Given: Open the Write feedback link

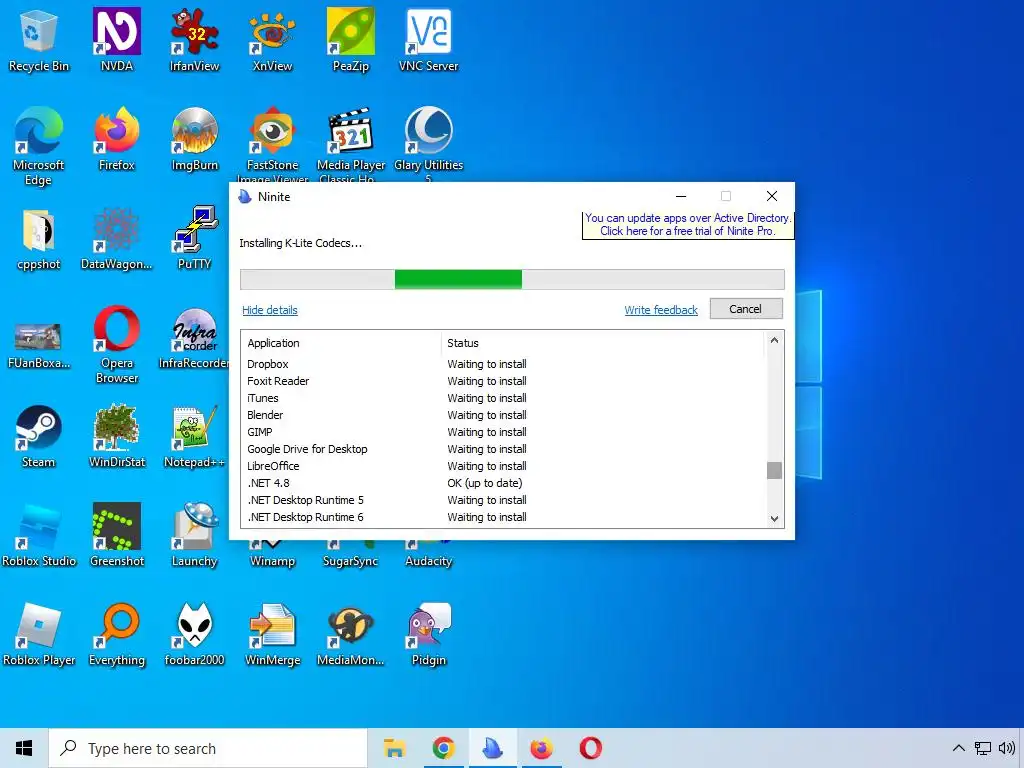Looking at the screenshot, I should (661, 310).
